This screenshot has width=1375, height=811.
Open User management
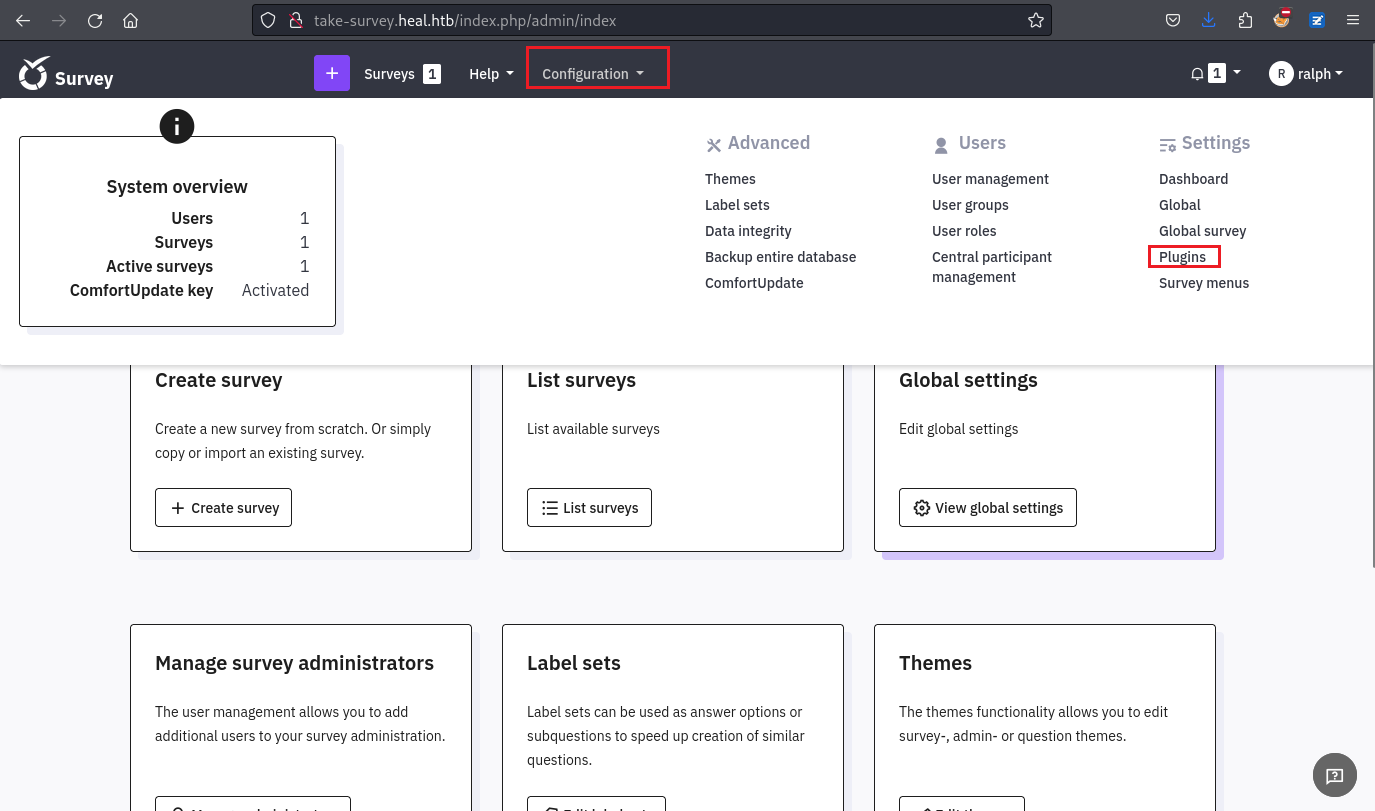point(990,179)
